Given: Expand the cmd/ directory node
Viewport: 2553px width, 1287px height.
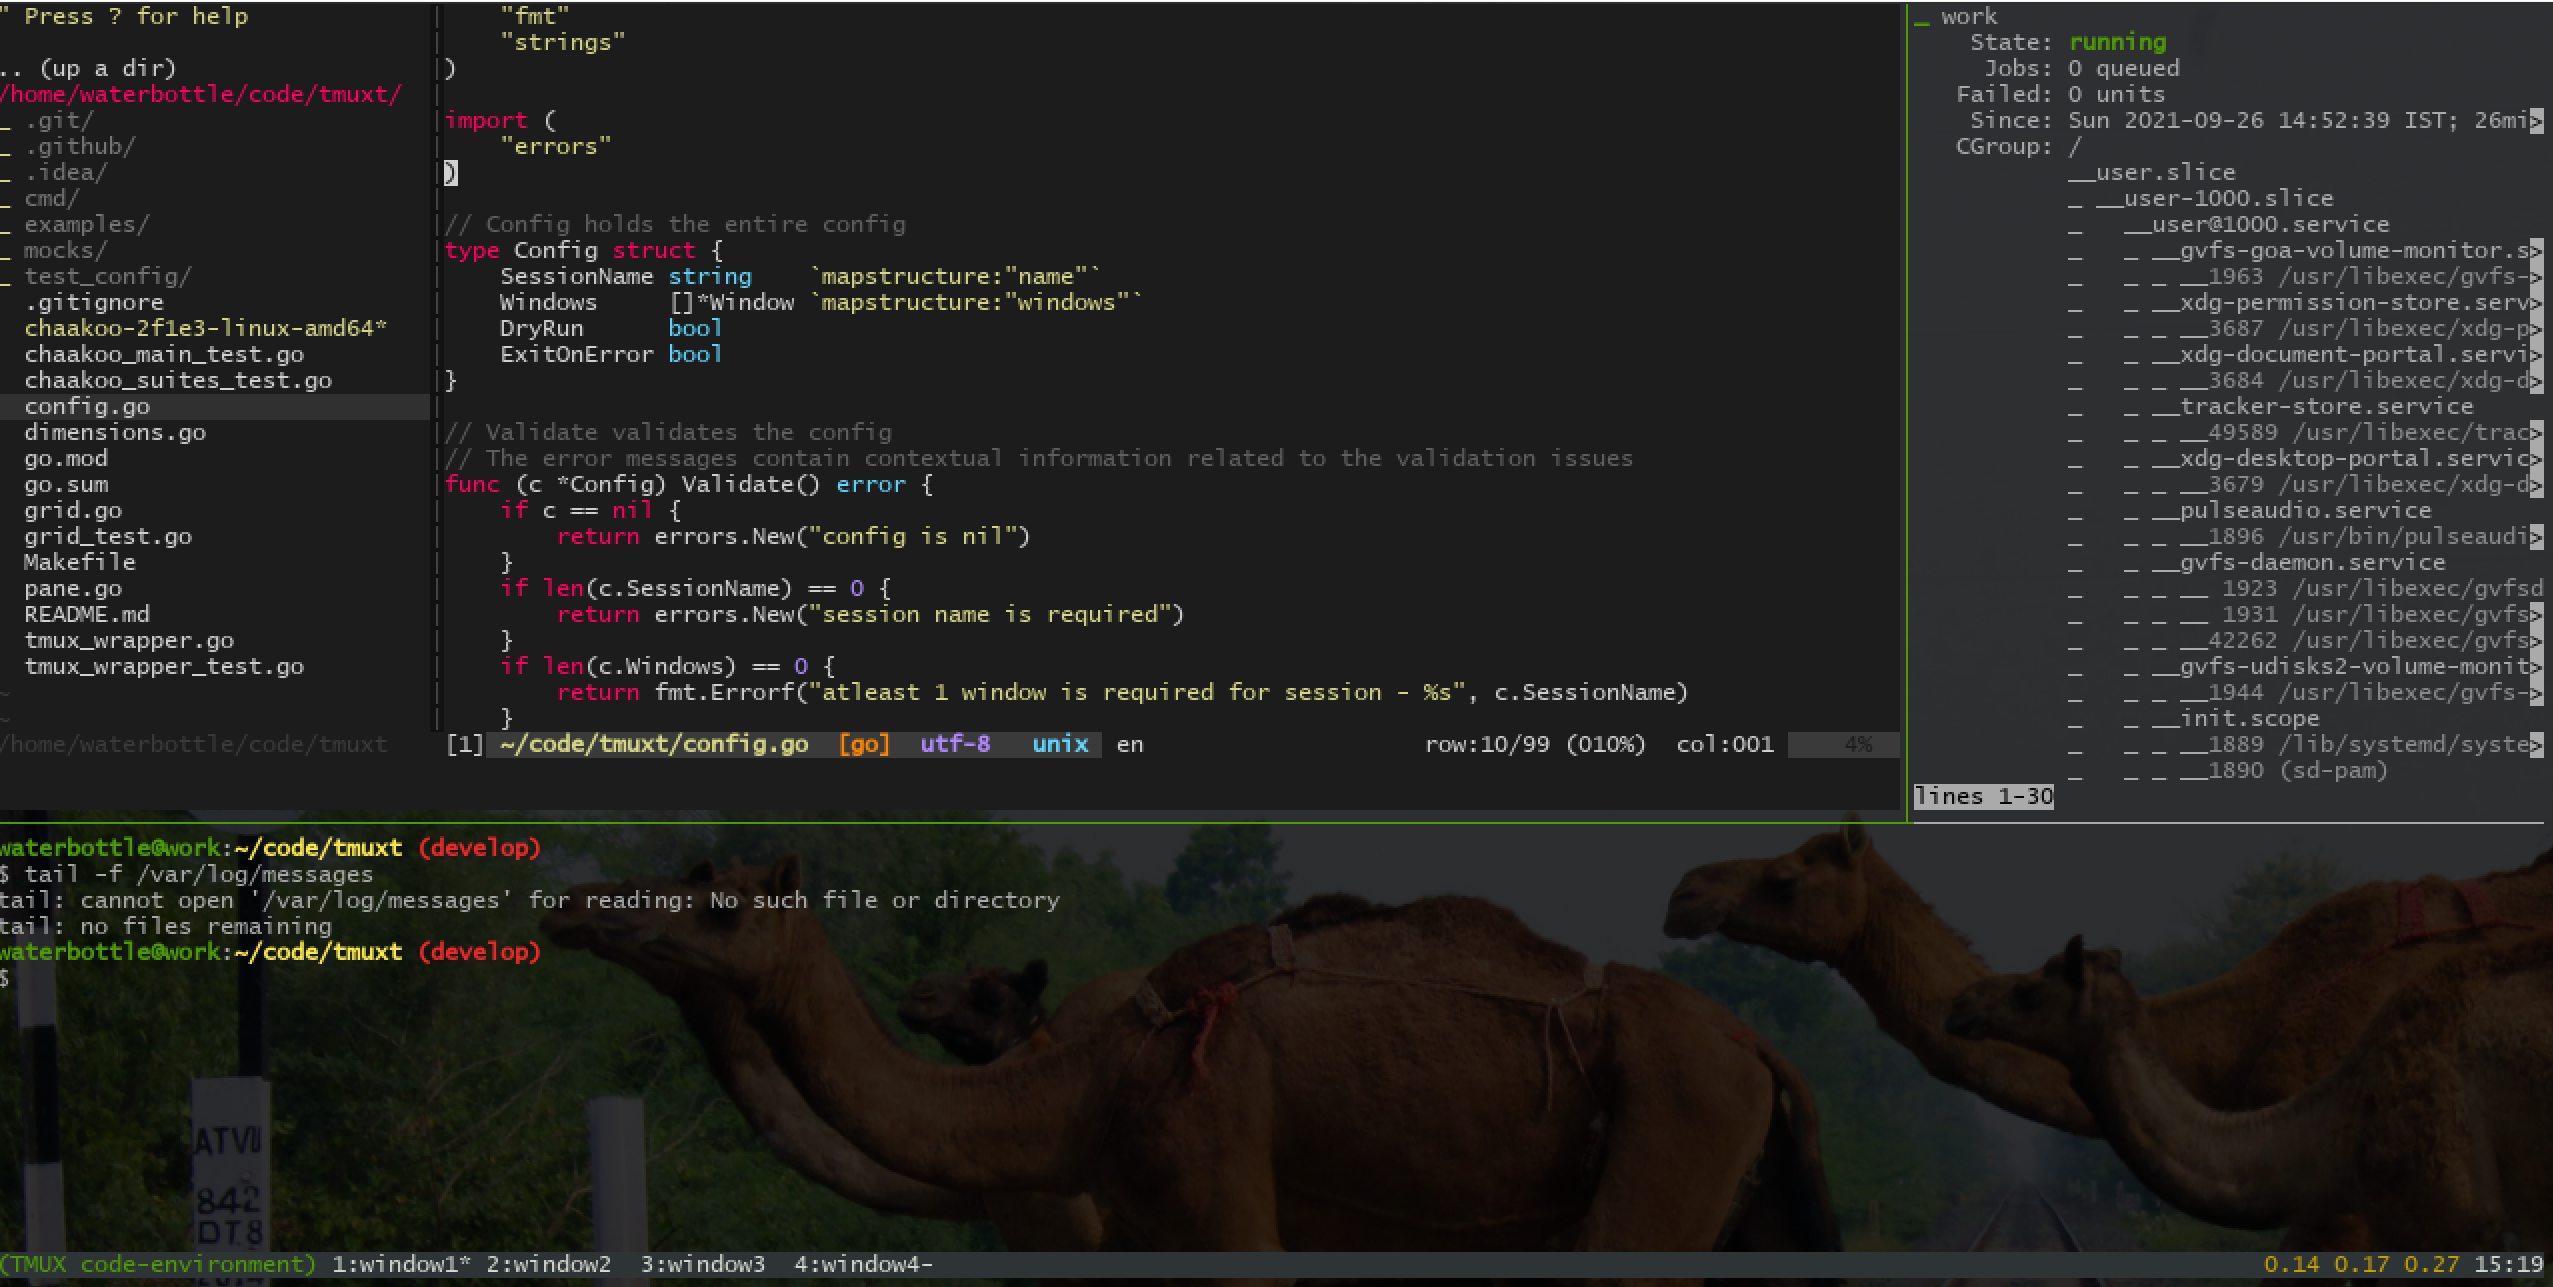Looking at the screenshot, I should 51,198.
